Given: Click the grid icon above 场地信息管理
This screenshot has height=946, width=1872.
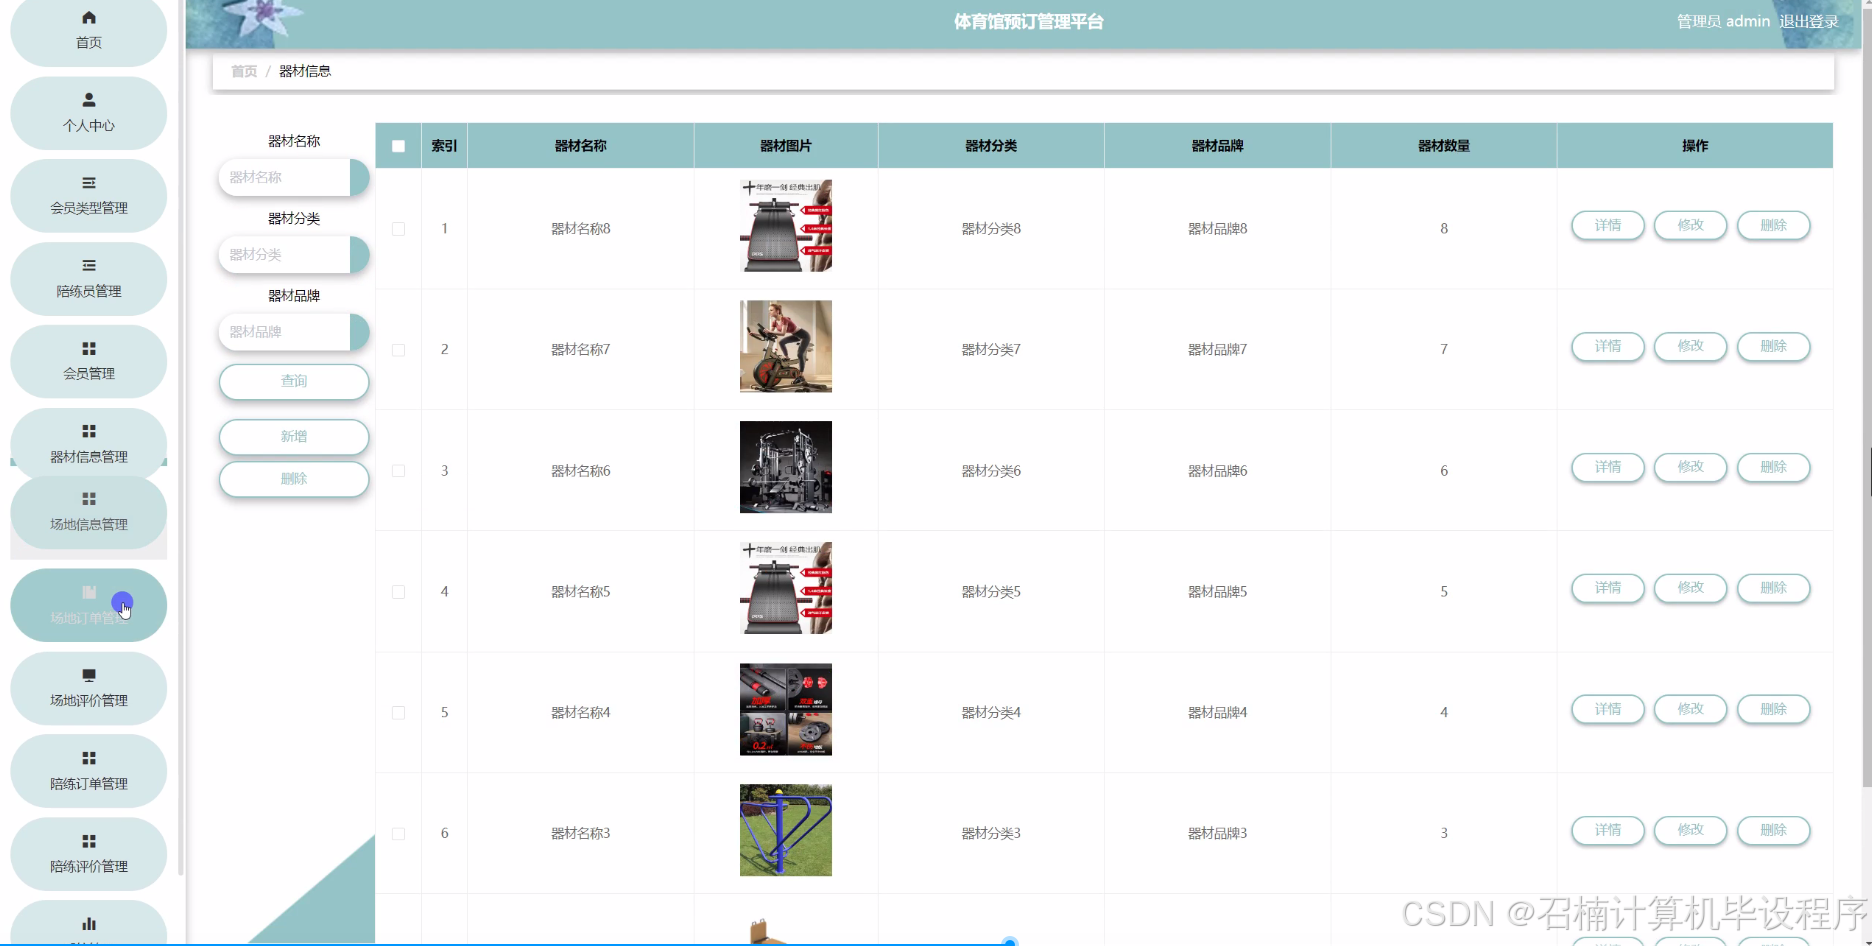Looking at the screenshot, I should pyautogui.click(x=89, y=499).
